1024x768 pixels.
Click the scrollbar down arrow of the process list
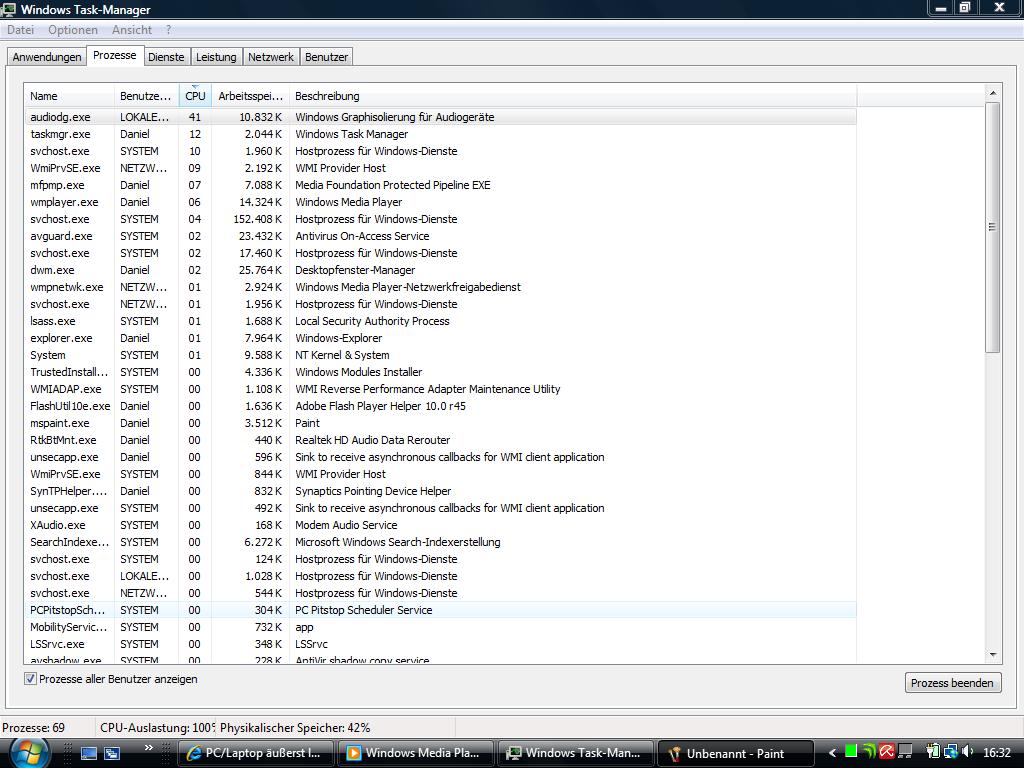point(993,655)
